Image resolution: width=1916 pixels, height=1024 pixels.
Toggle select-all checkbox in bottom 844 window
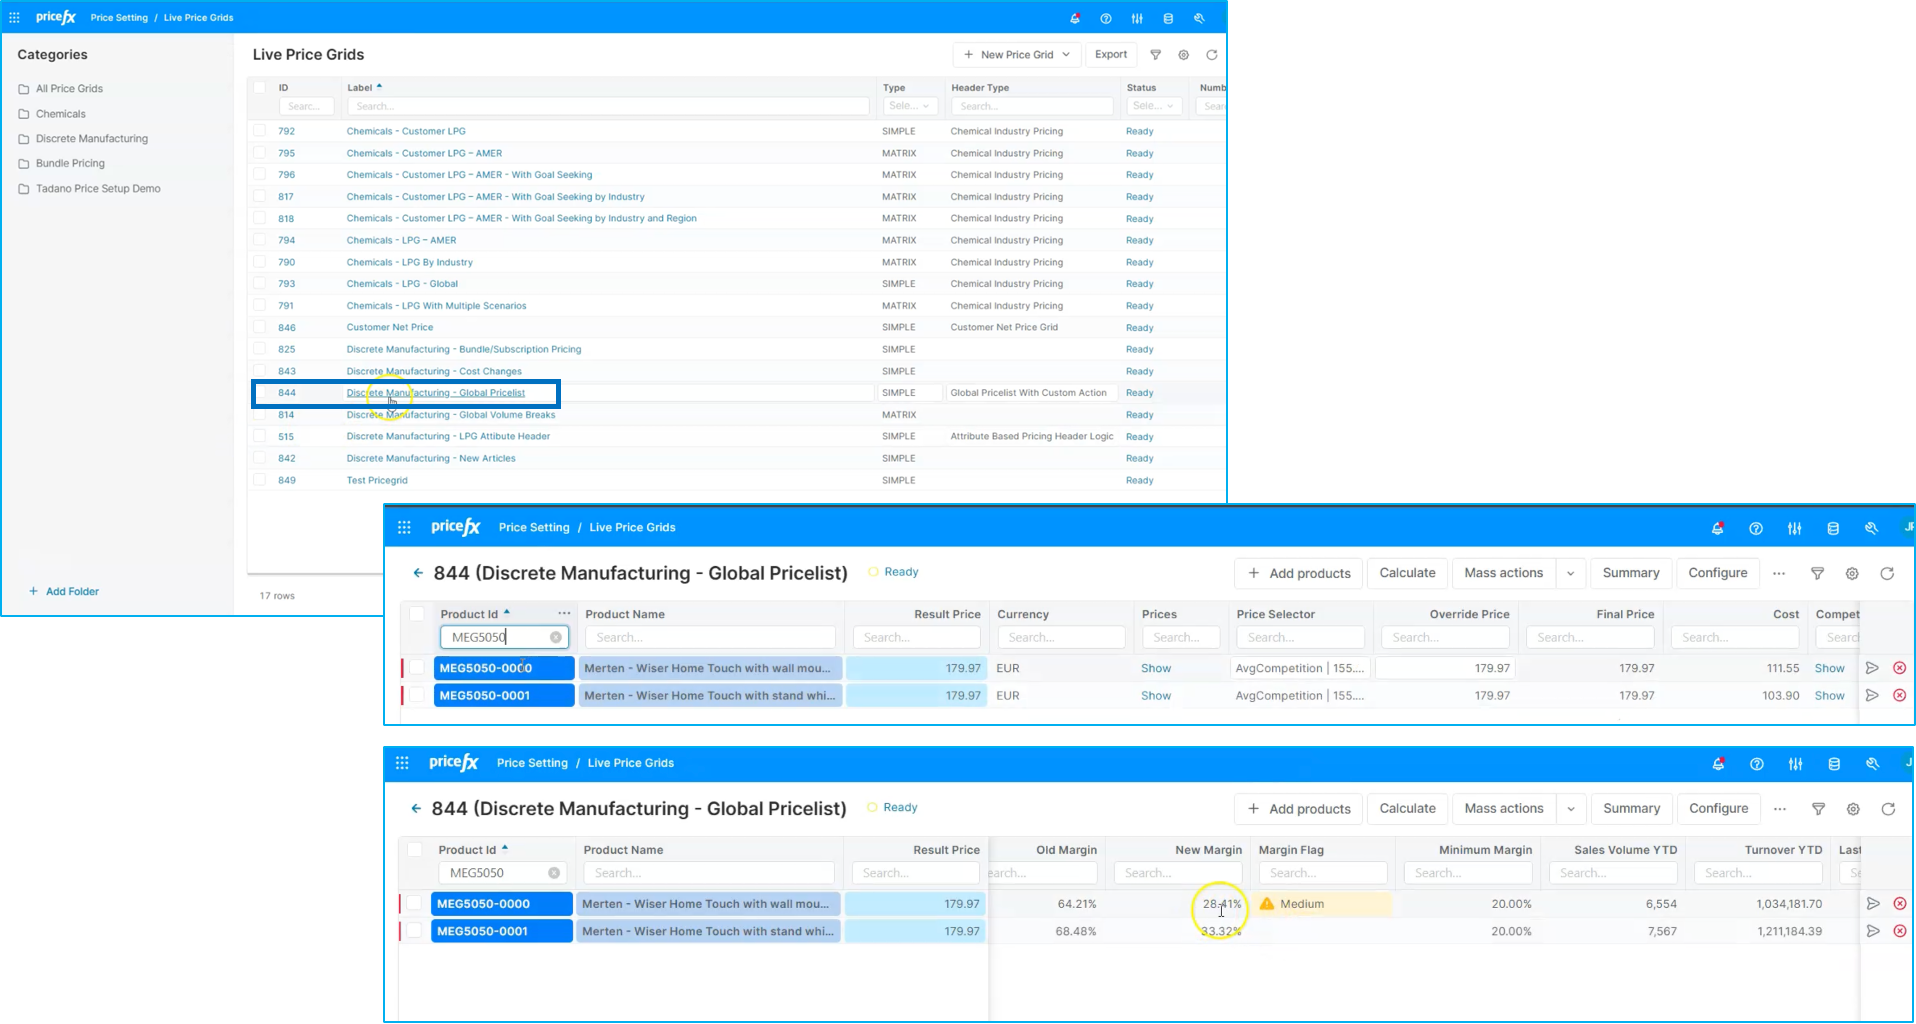coord(414,850)
